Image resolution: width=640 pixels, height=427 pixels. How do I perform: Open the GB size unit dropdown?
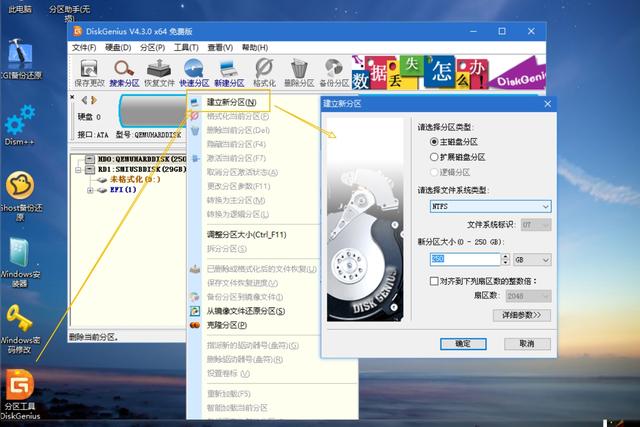tap(532, 260)
